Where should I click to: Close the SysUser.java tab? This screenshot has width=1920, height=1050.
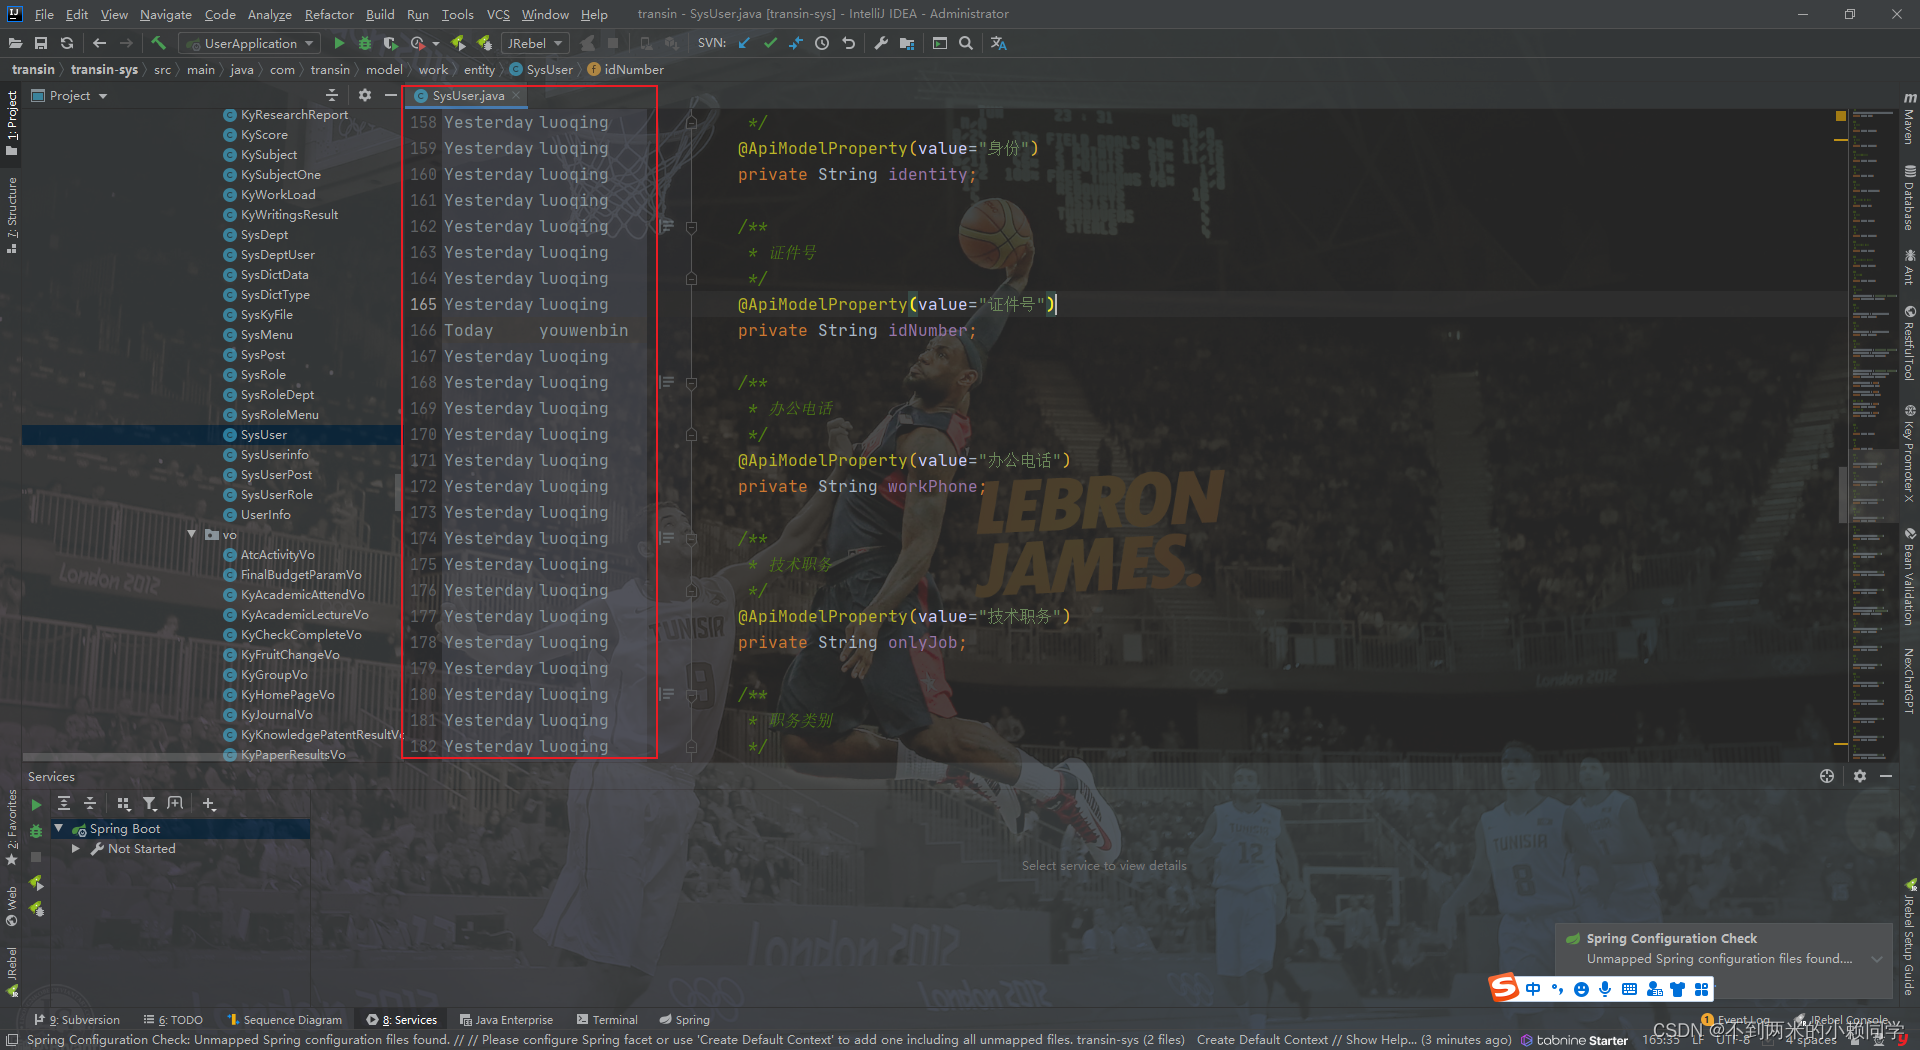pyautogui.click(x=516, y=96)
